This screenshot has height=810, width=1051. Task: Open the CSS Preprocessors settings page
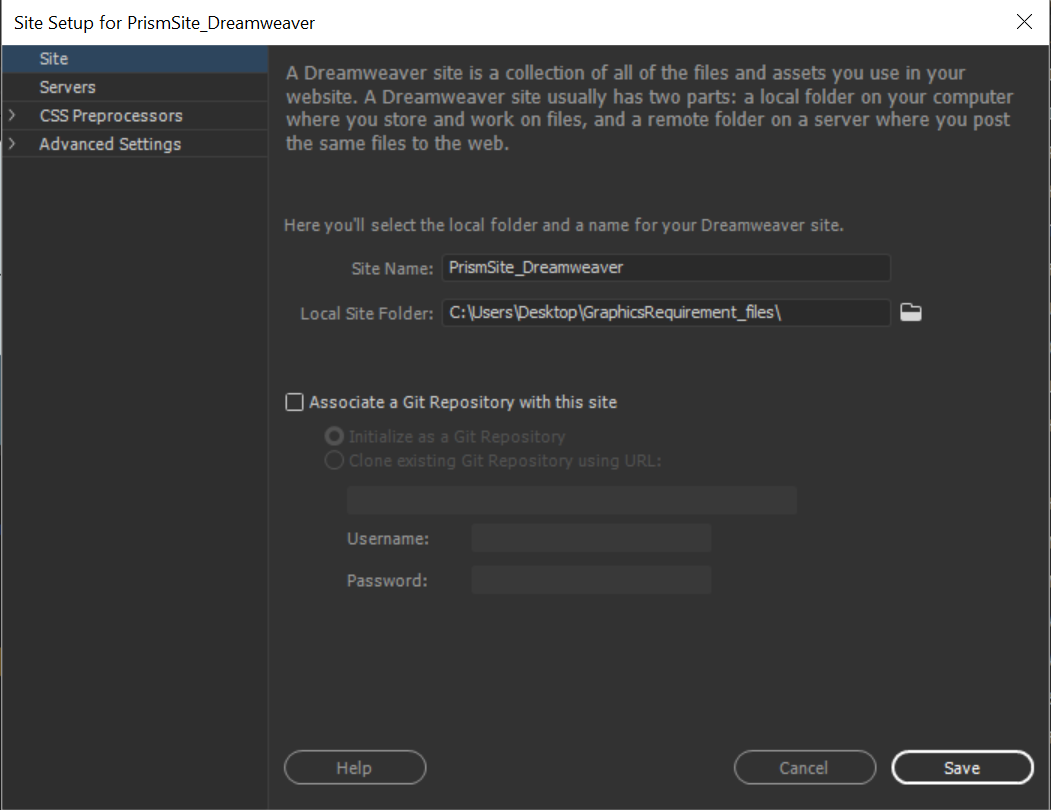(x=110, y=115)
